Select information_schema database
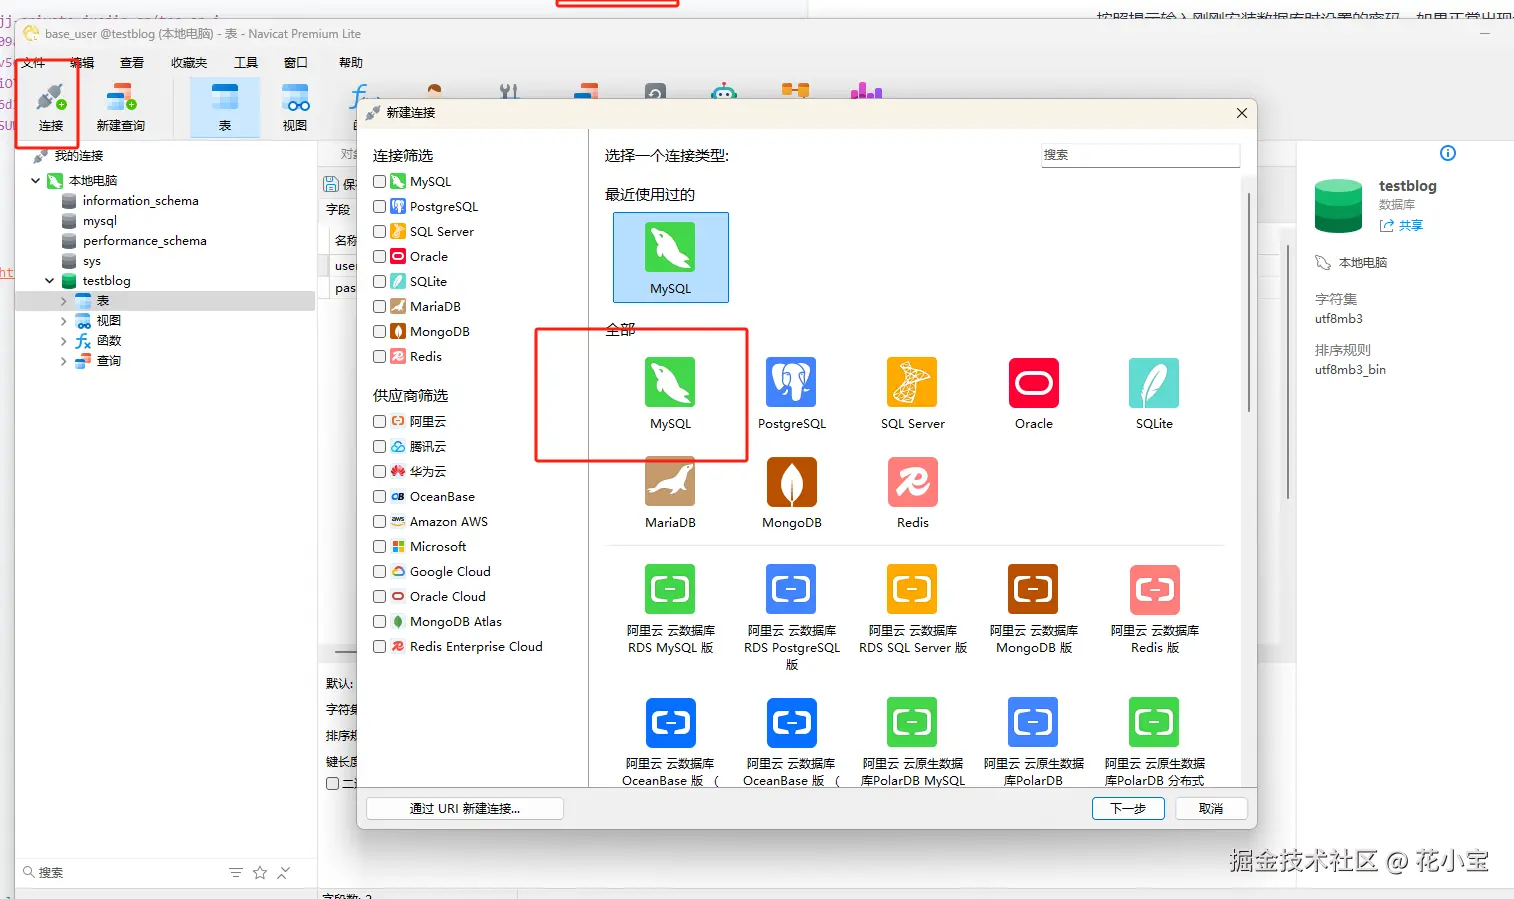This screenshot has width=1514, height=899. (x=140, y=201)
